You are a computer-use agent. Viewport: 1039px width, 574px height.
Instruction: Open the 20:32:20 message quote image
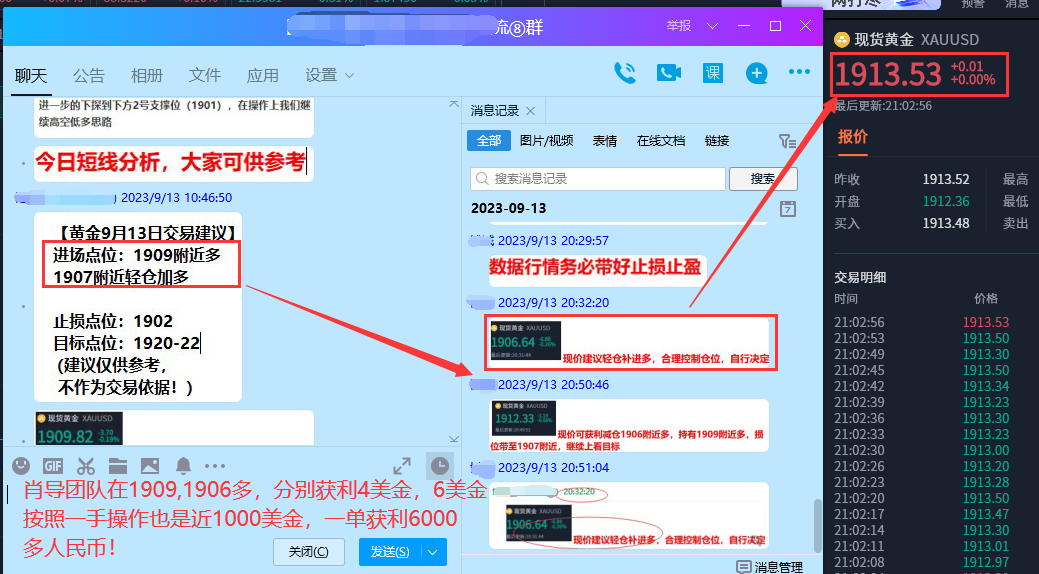tap(526, 341)
